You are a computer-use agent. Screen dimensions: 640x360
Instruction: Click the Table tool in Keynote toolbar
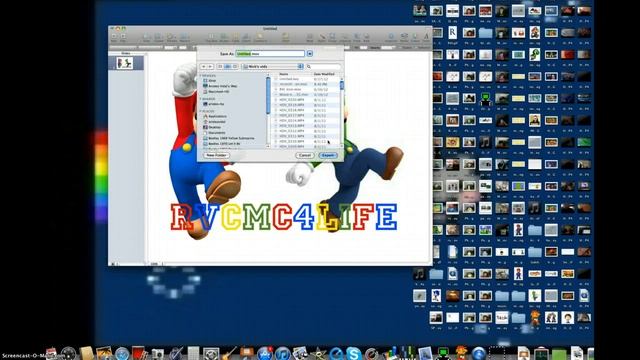click(236, 38)
